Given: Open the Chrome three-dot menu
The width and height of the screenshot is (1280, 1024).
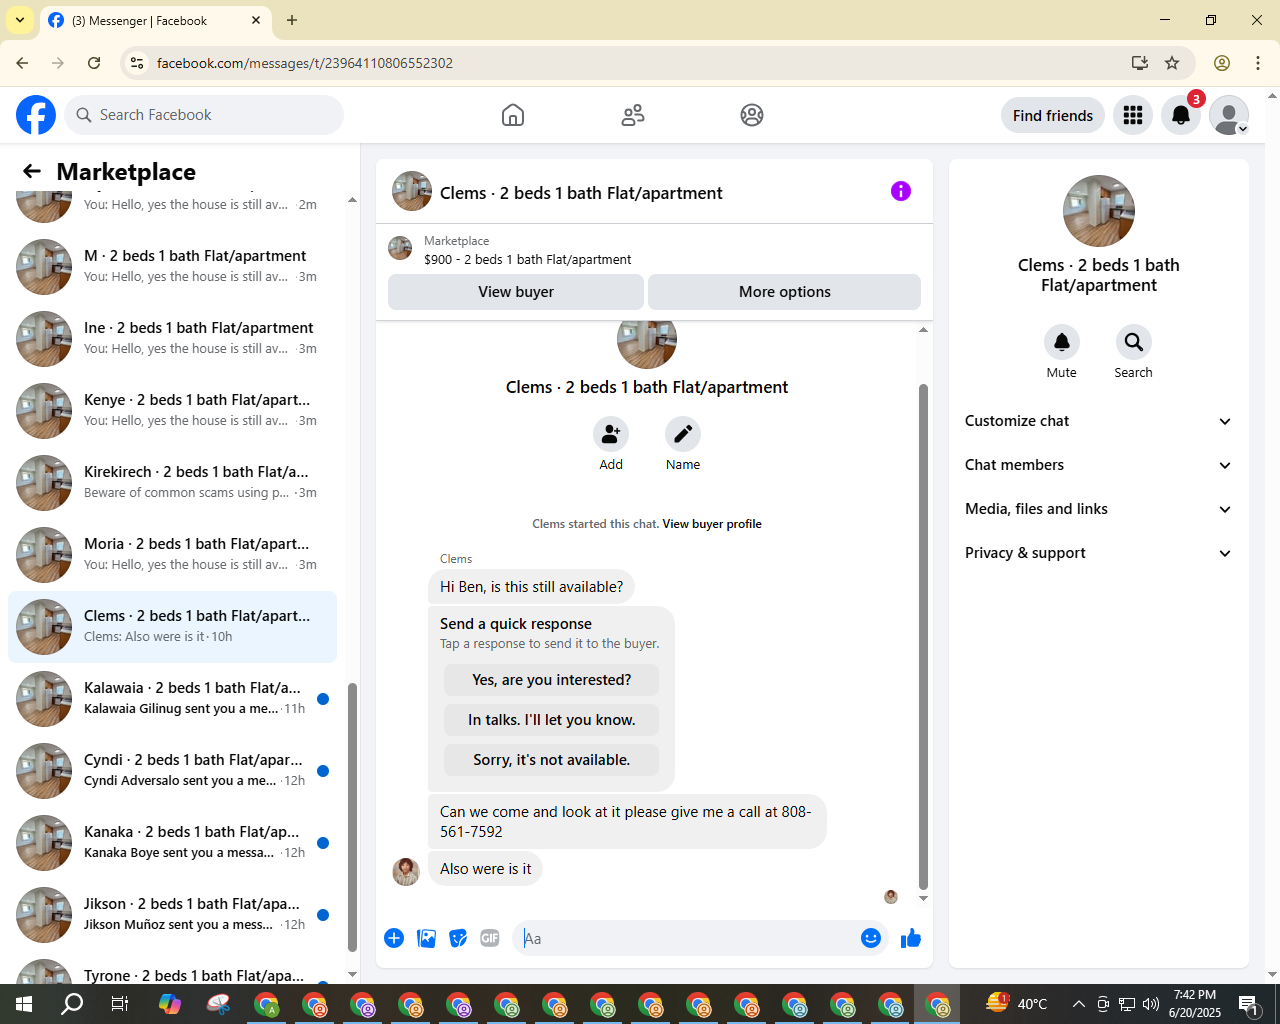Looking at the screenshot, I should click(x=1258, y=63).
